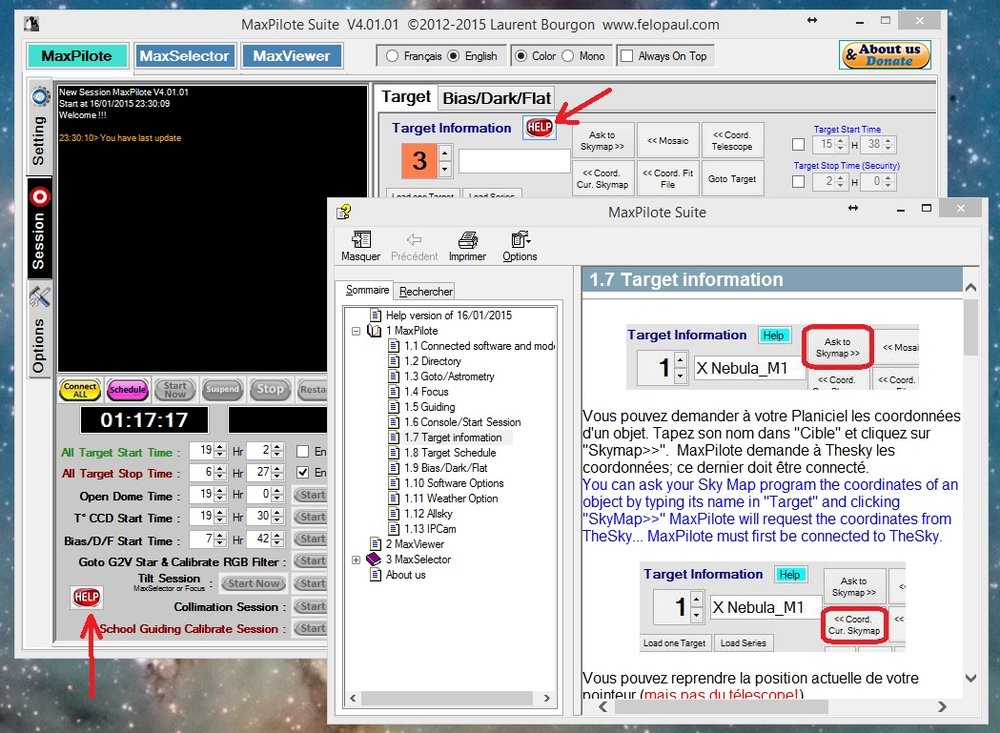Click Start Now for Tilt Session
1000x733 pixels.
point(253,583)
